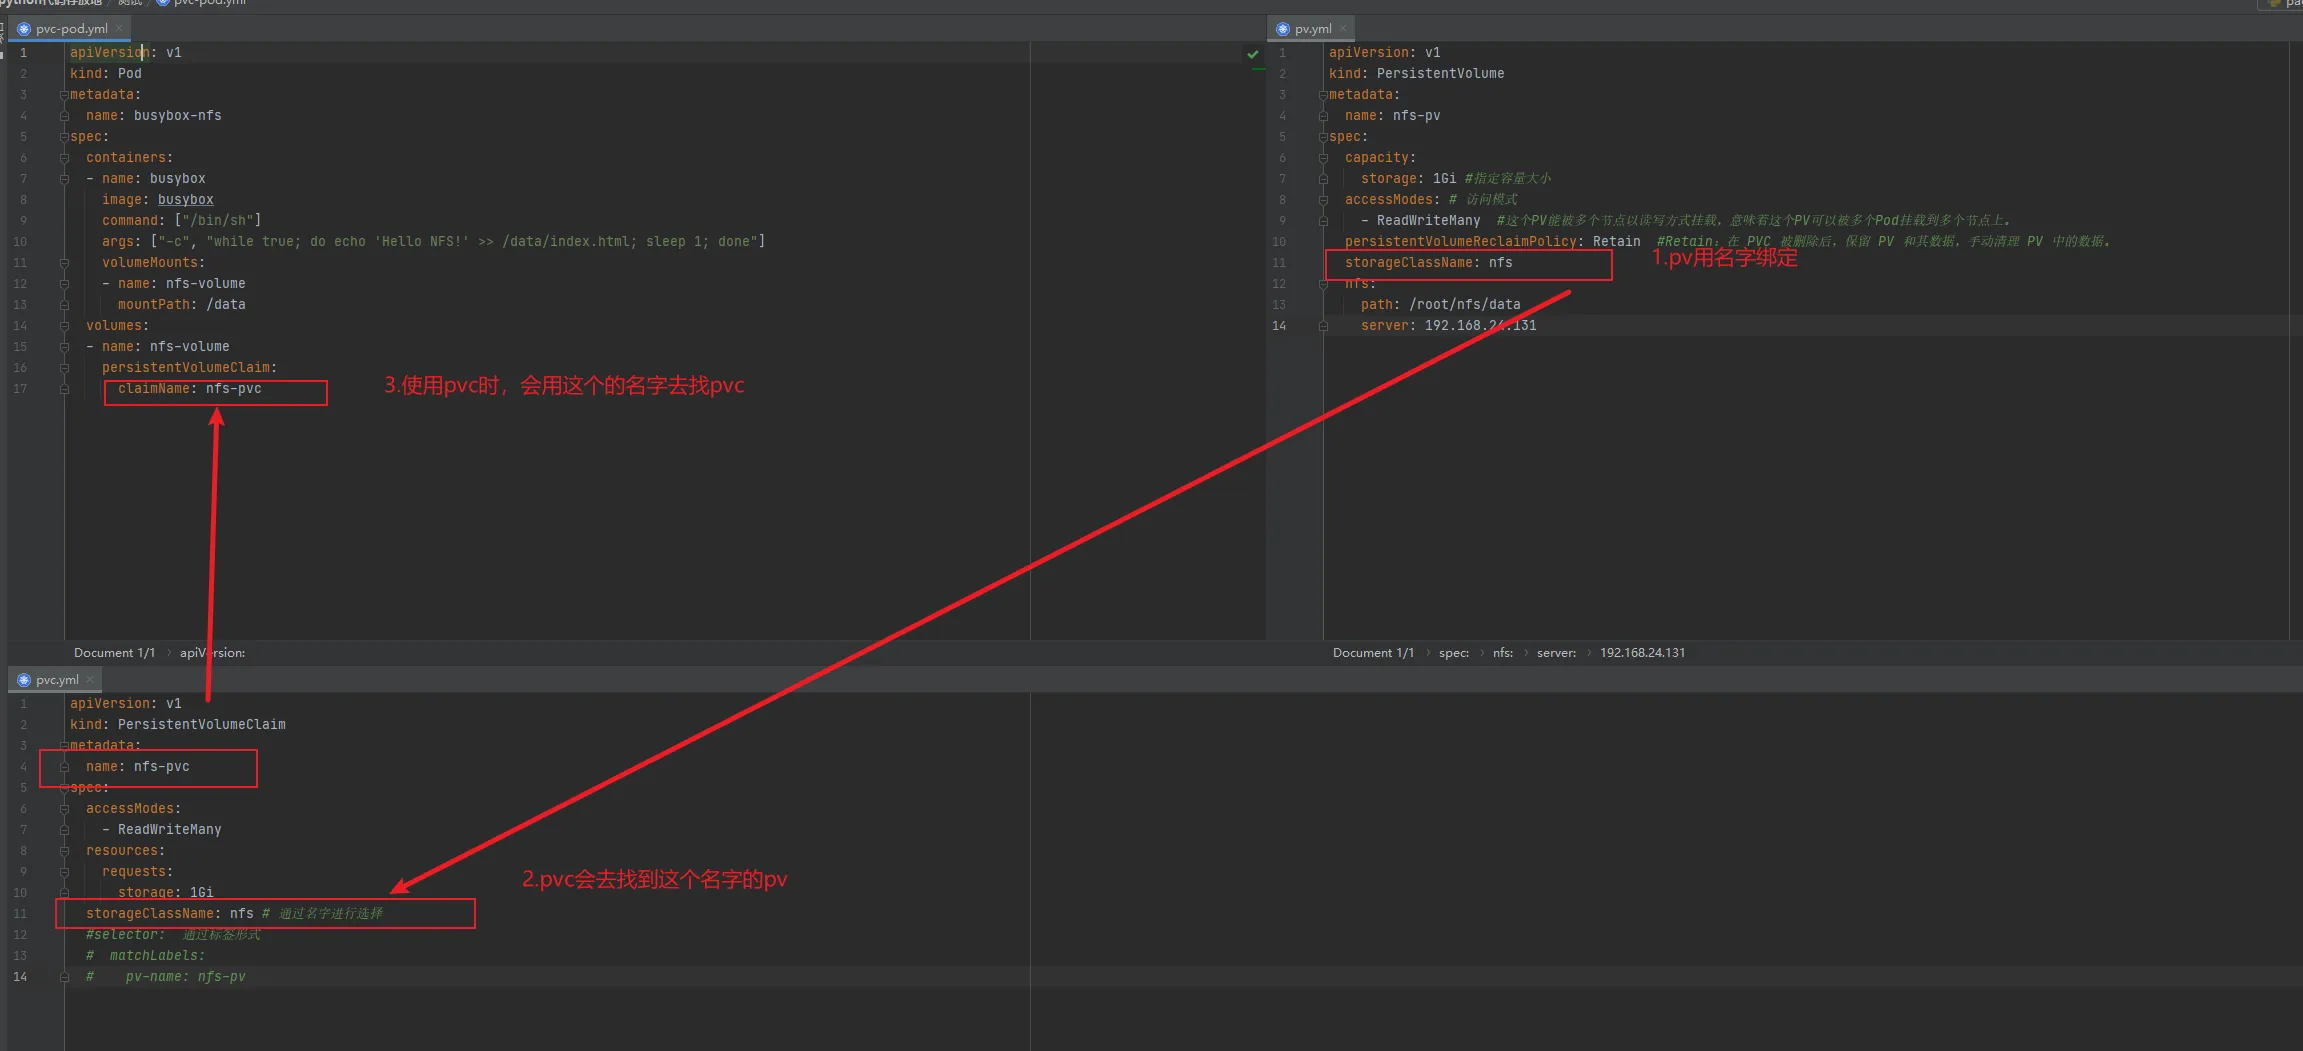The height and width of the screenshot is (1051, 2303).
Task: Click 'mountPath: /data' in pvc-pod.yml
Action: tap(181, 305)
